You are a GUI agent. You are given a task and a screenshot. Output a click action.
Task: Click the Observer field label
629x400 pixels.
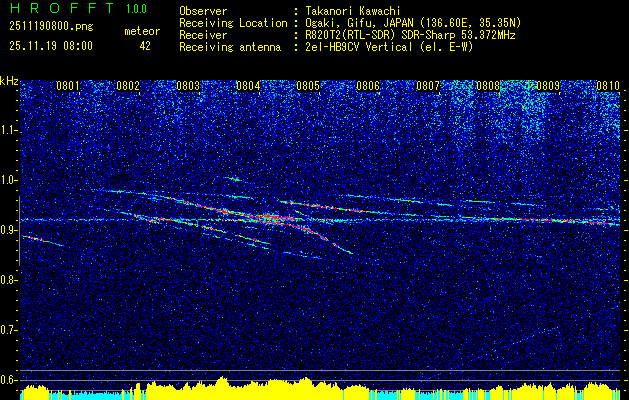(x=203, y=11)
